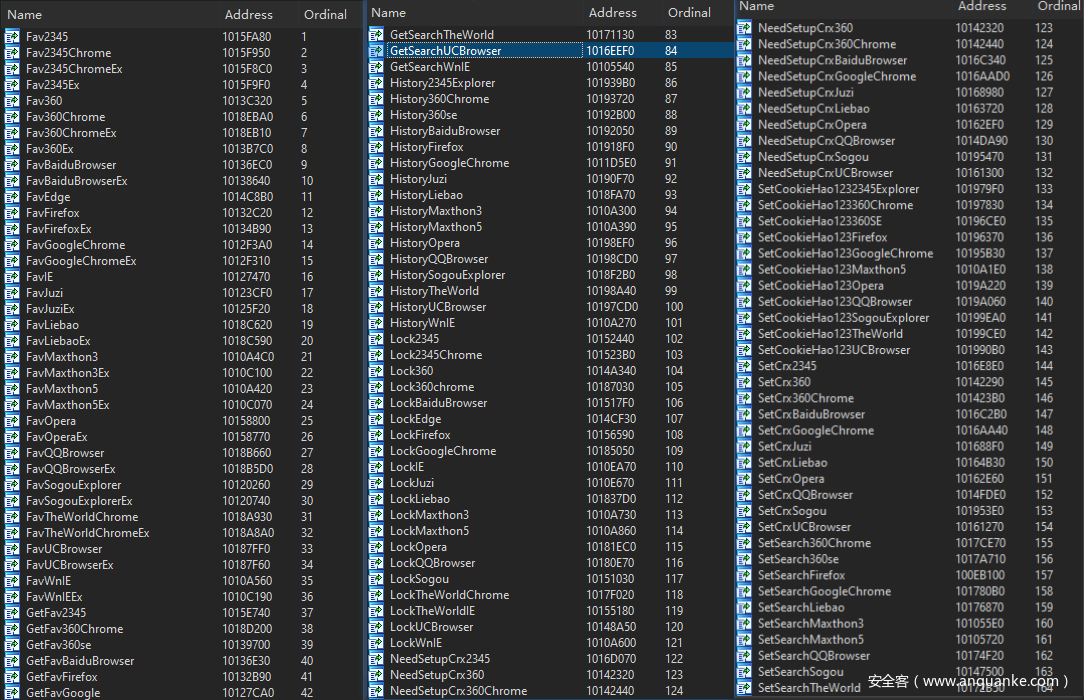This screenshot has width=1084, height=700.
Task: Click the icon left of NeedSetupCrxSogou
Action: tap(745, 157)
